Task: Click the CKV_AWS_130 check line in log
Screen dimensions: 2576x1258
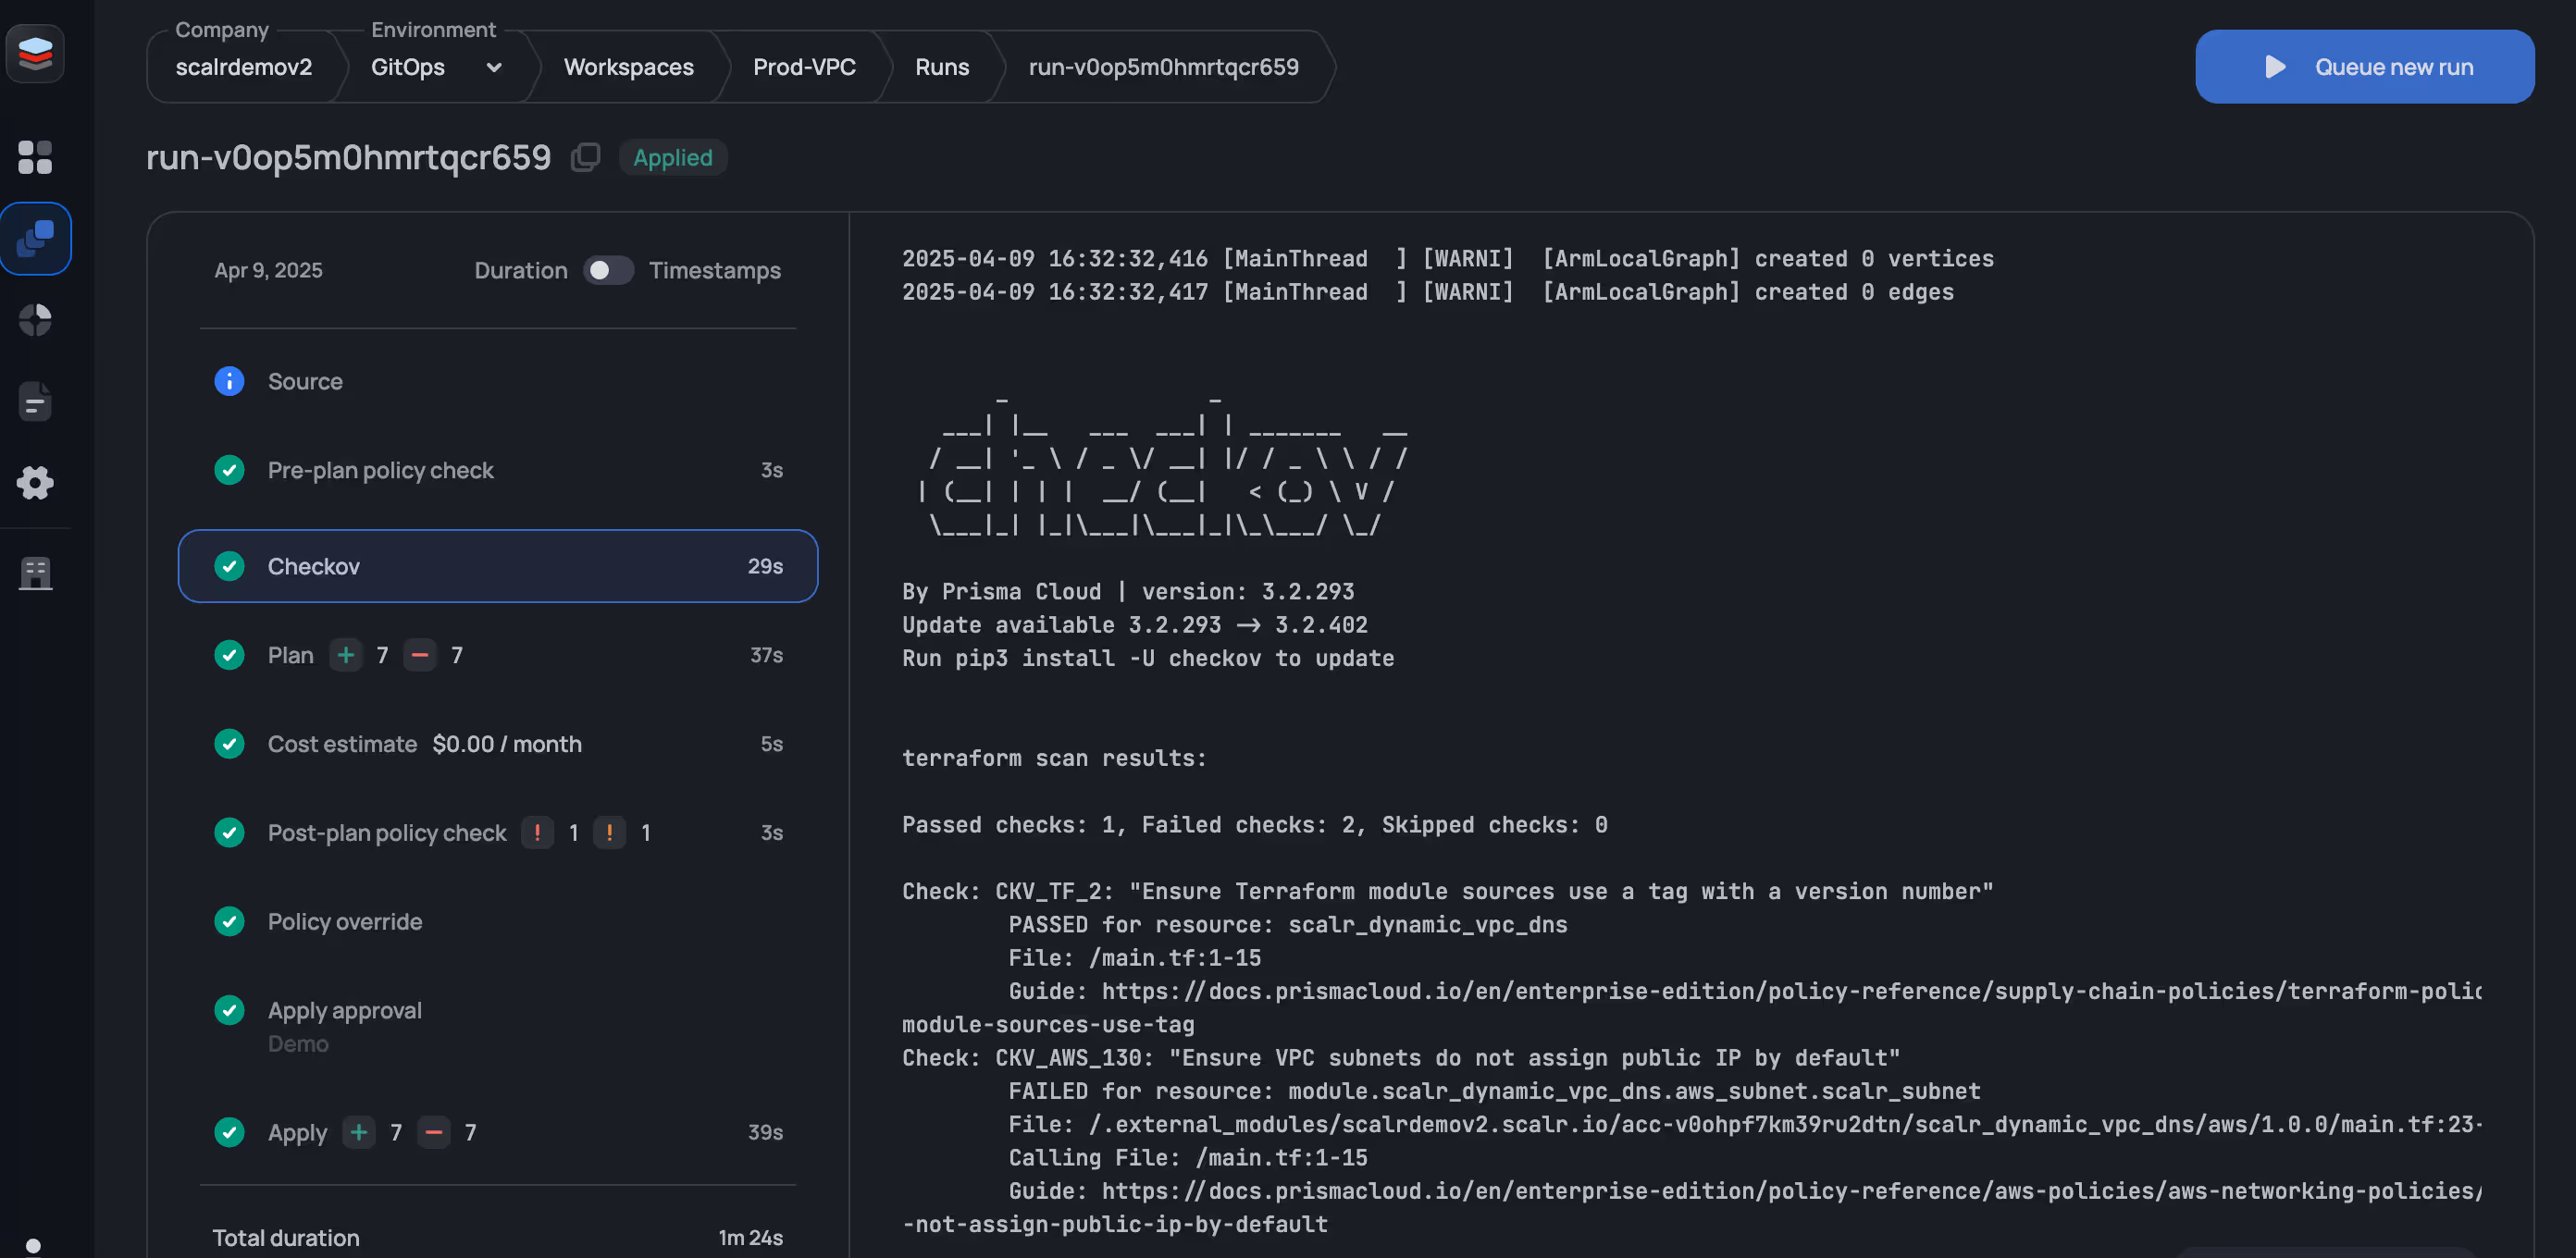Action: (1400, 1058)
